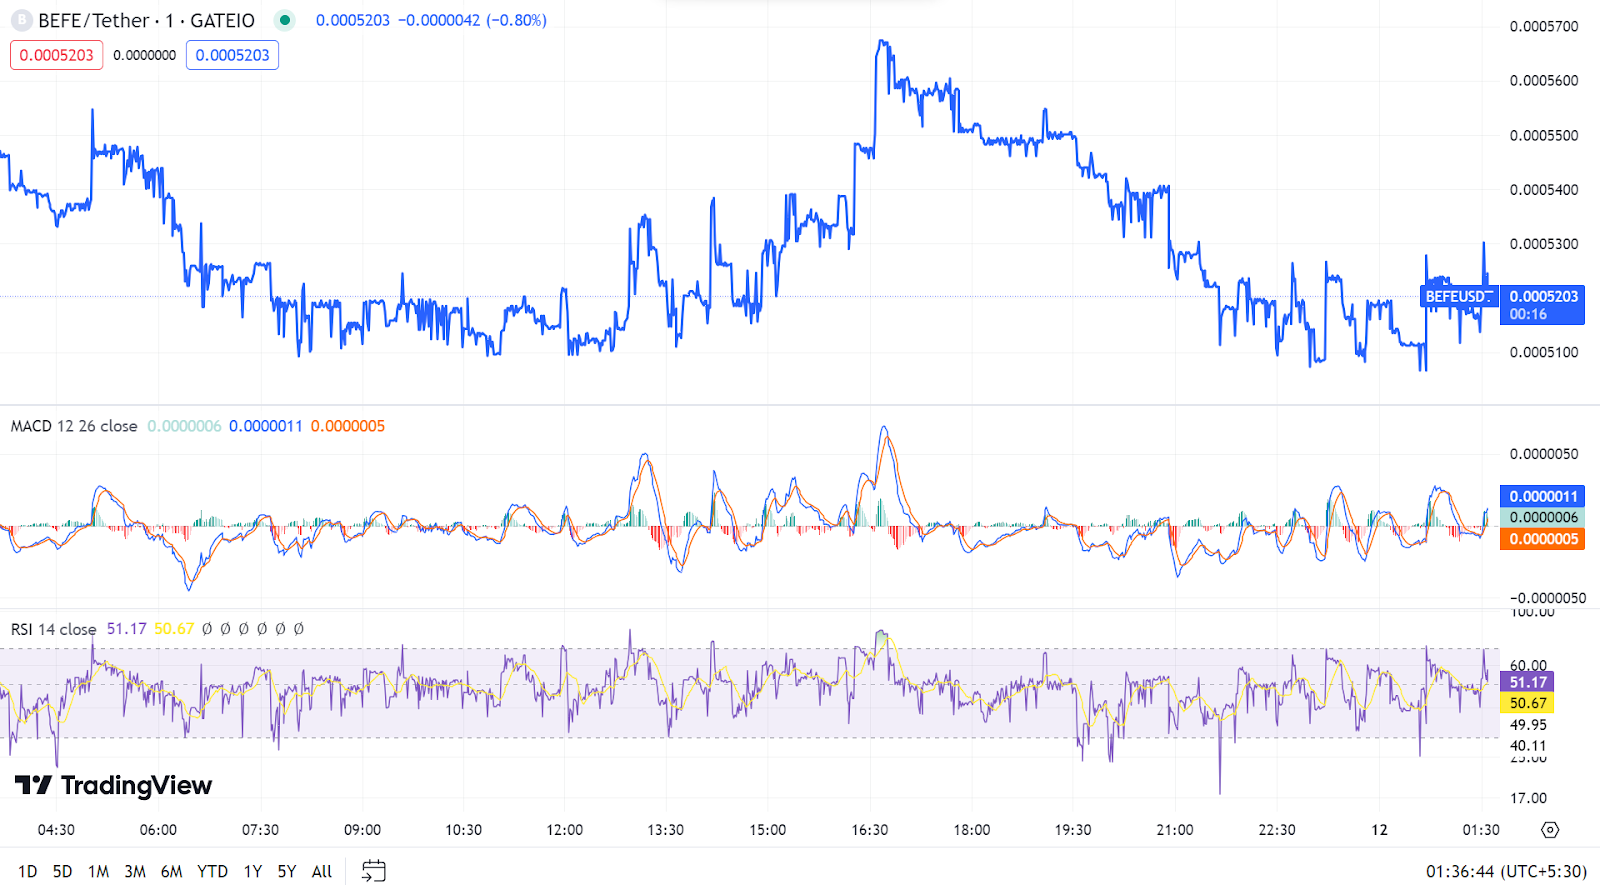Click the MACD legend's orange value 0.0000005
1600x885 pixels.
tap(348, 426)
